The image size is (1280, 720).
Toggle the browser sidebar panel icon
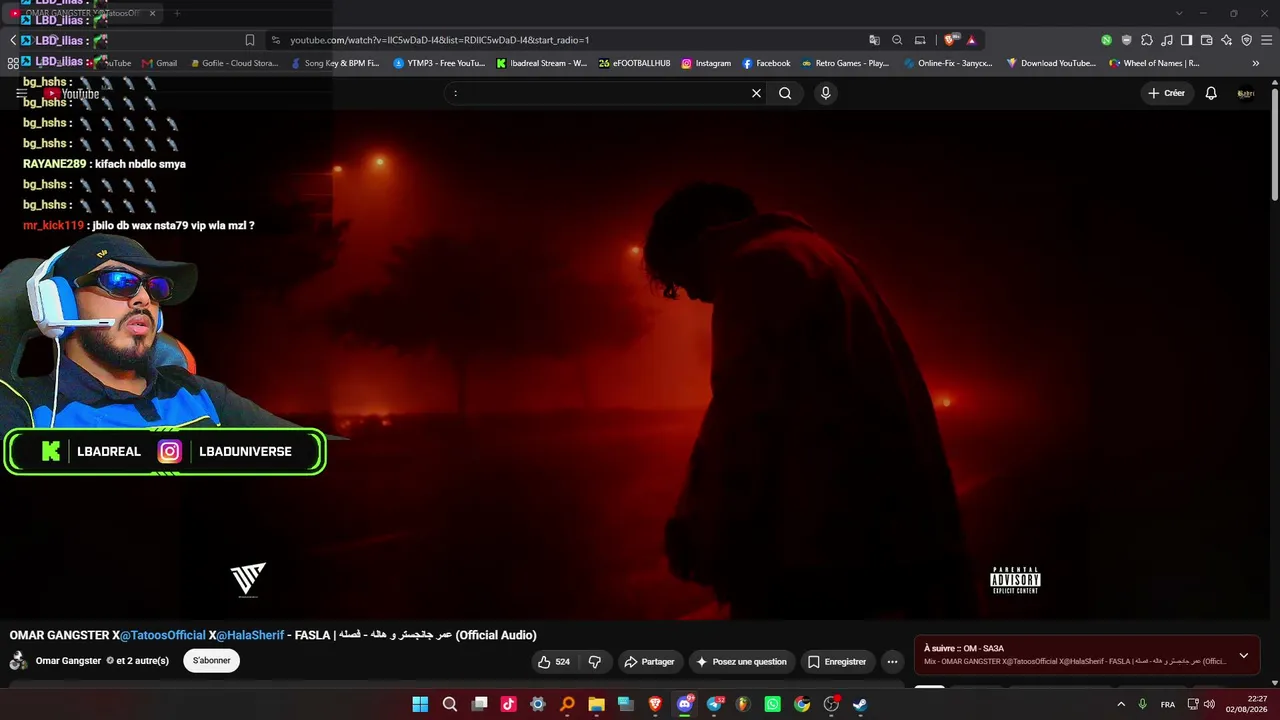point(1186,40)
